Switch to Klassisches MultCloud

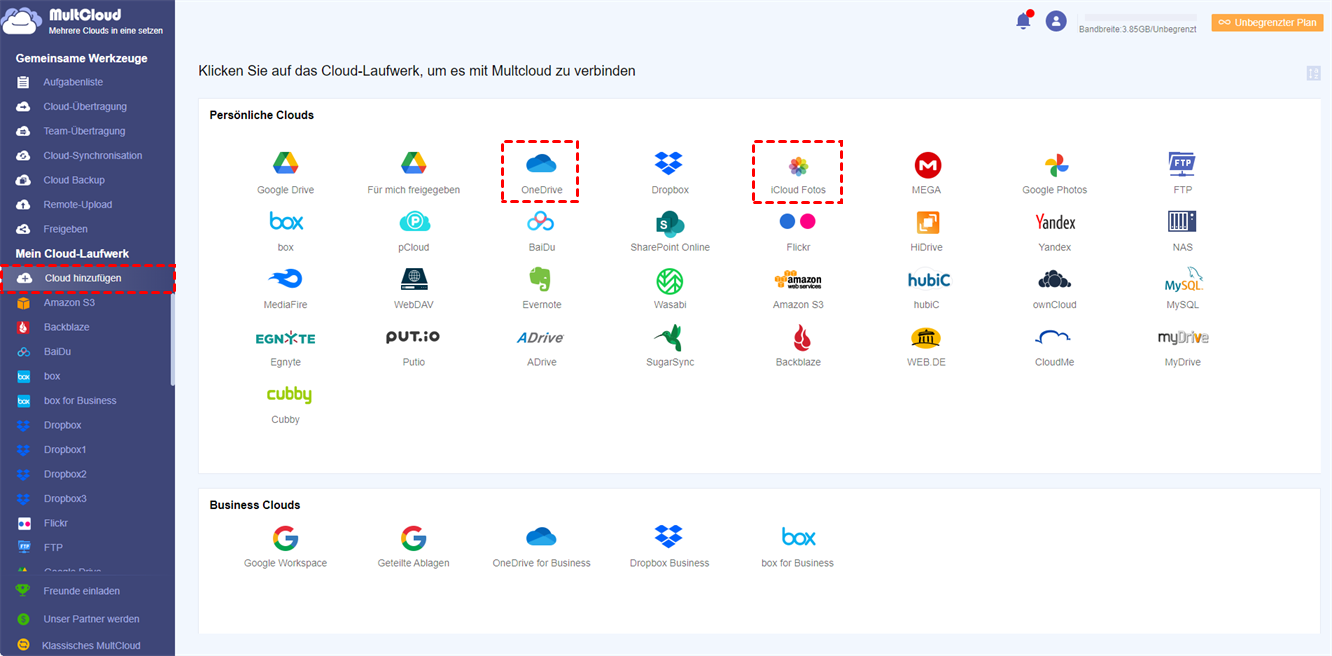point(91,646)
